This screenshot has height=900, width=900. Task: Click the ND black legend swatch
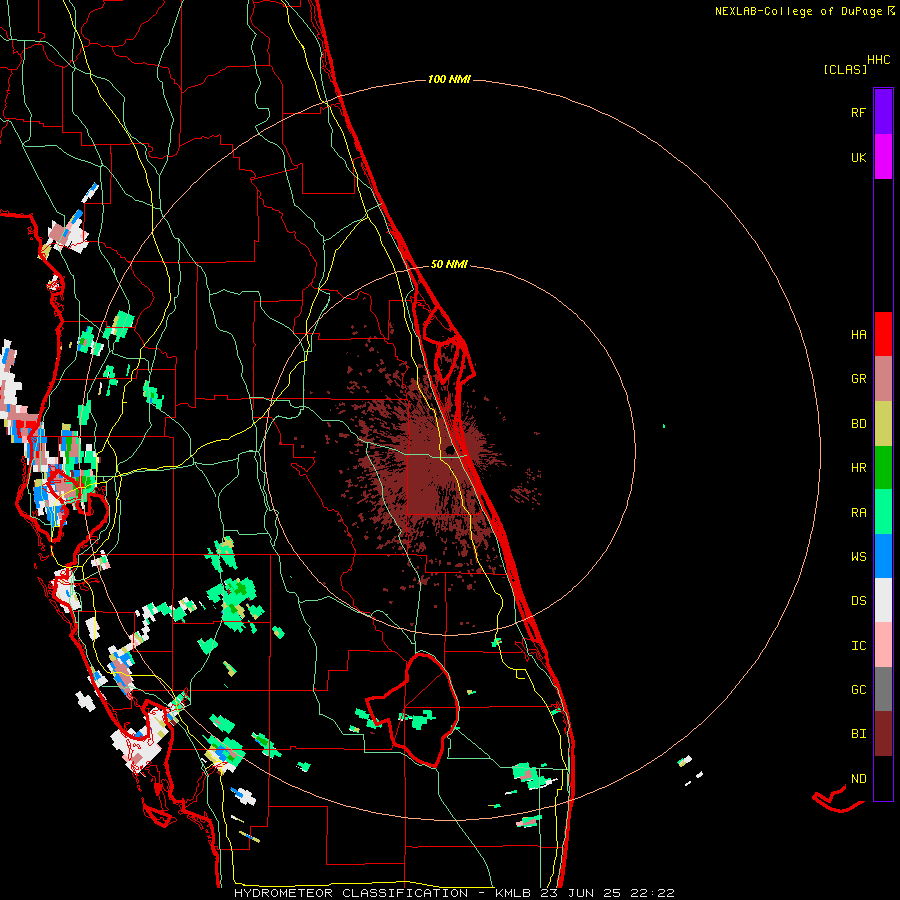883,778
